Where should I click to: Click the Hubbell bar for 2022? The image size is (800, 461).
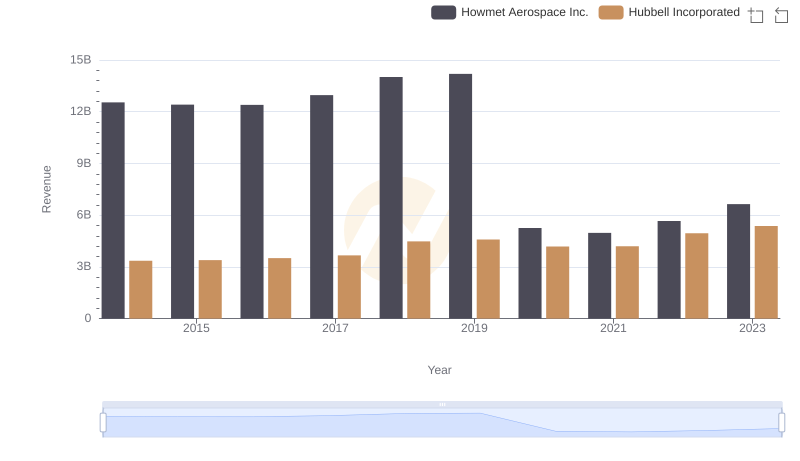click(x=696, y=276)
